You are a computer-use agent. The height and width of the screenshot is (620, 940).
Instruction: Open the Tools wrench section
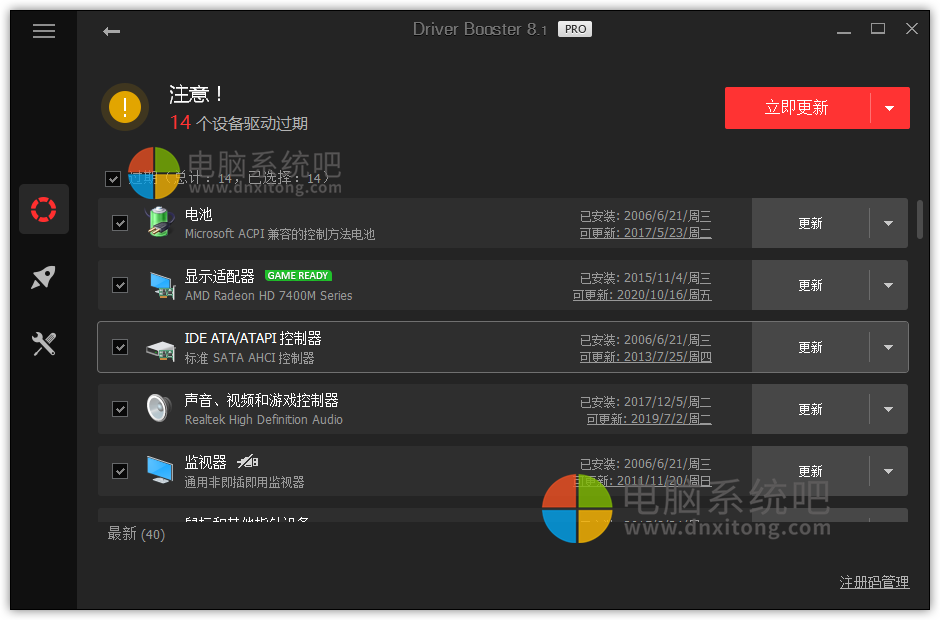click(x=44, y=344)
